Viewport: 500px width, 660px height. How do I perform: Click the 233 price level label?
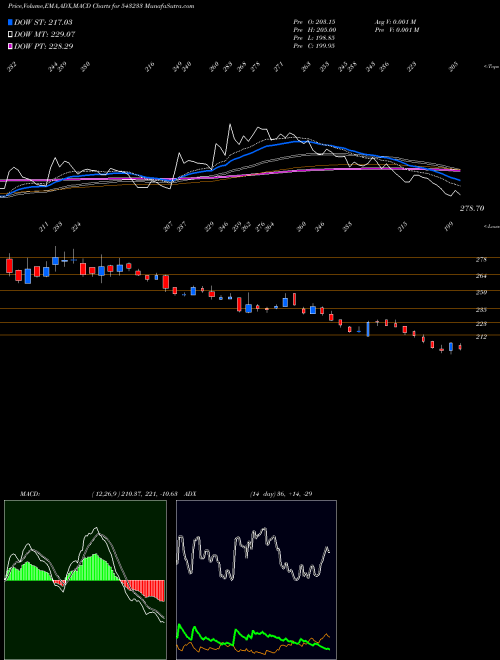[481, 310]
